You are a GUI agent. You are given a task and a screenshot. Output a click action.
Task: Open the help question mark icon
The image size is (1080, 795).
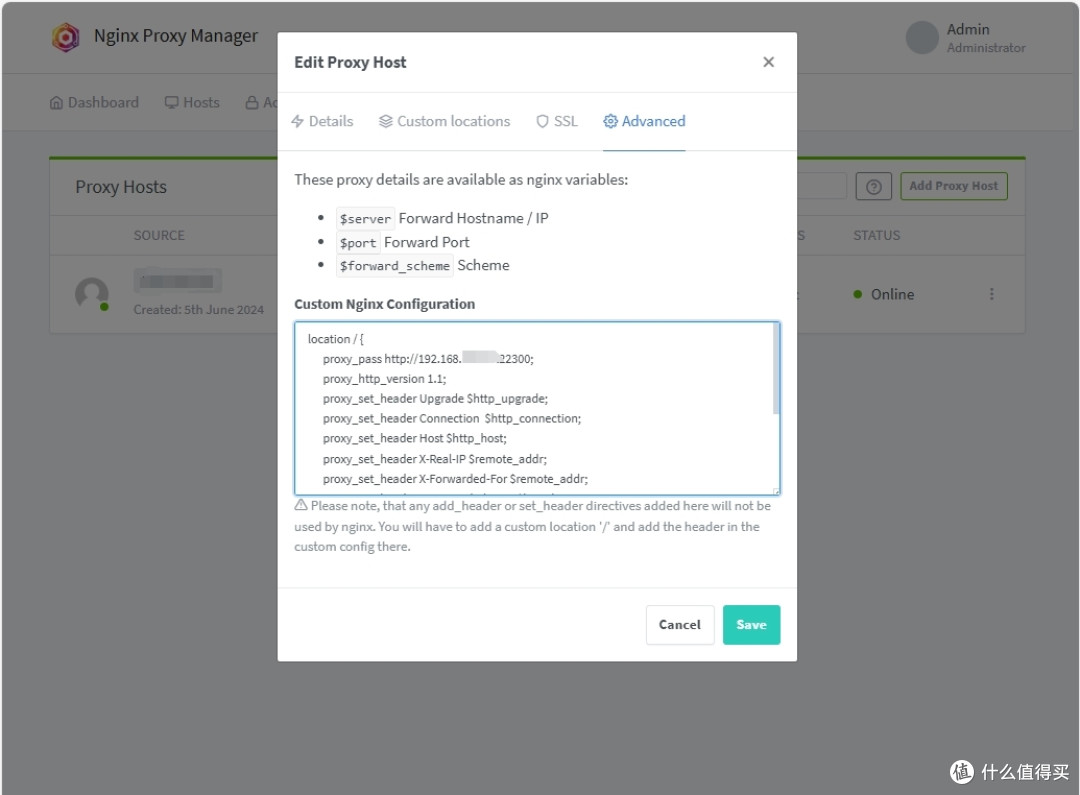874,186
